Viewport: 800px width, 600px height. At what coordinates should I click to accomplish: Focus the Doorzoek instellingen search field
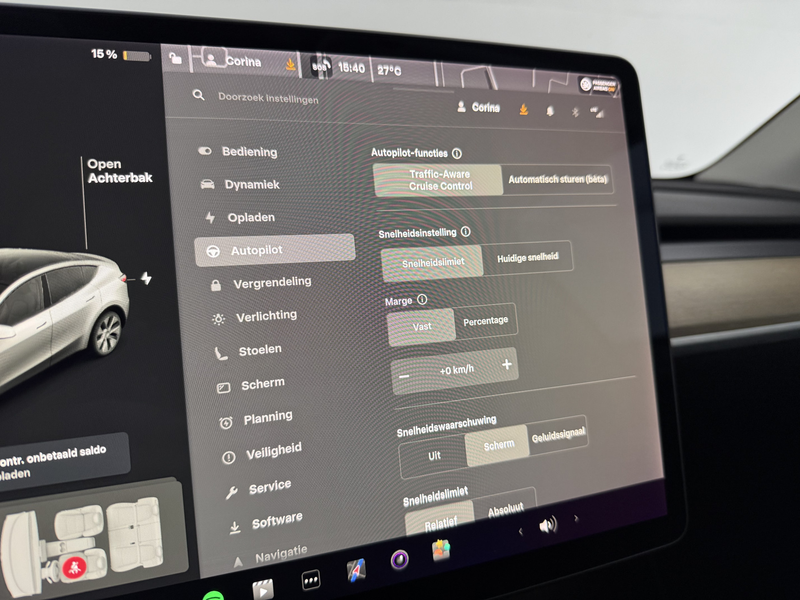pos(268,97)
